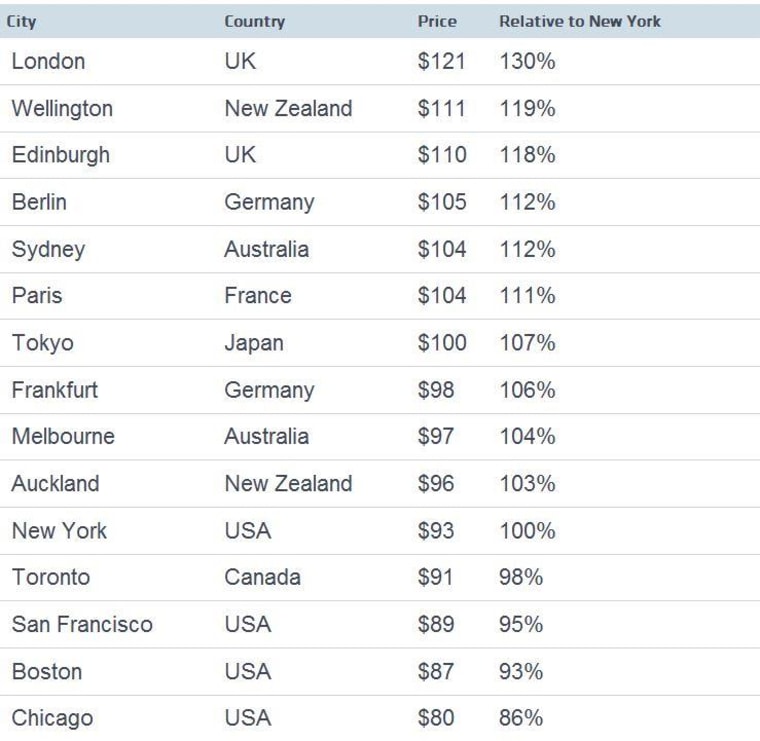The image size is (760, 741).
Task: Select the Tokyo city cell
Action: (x=42, y=343)
